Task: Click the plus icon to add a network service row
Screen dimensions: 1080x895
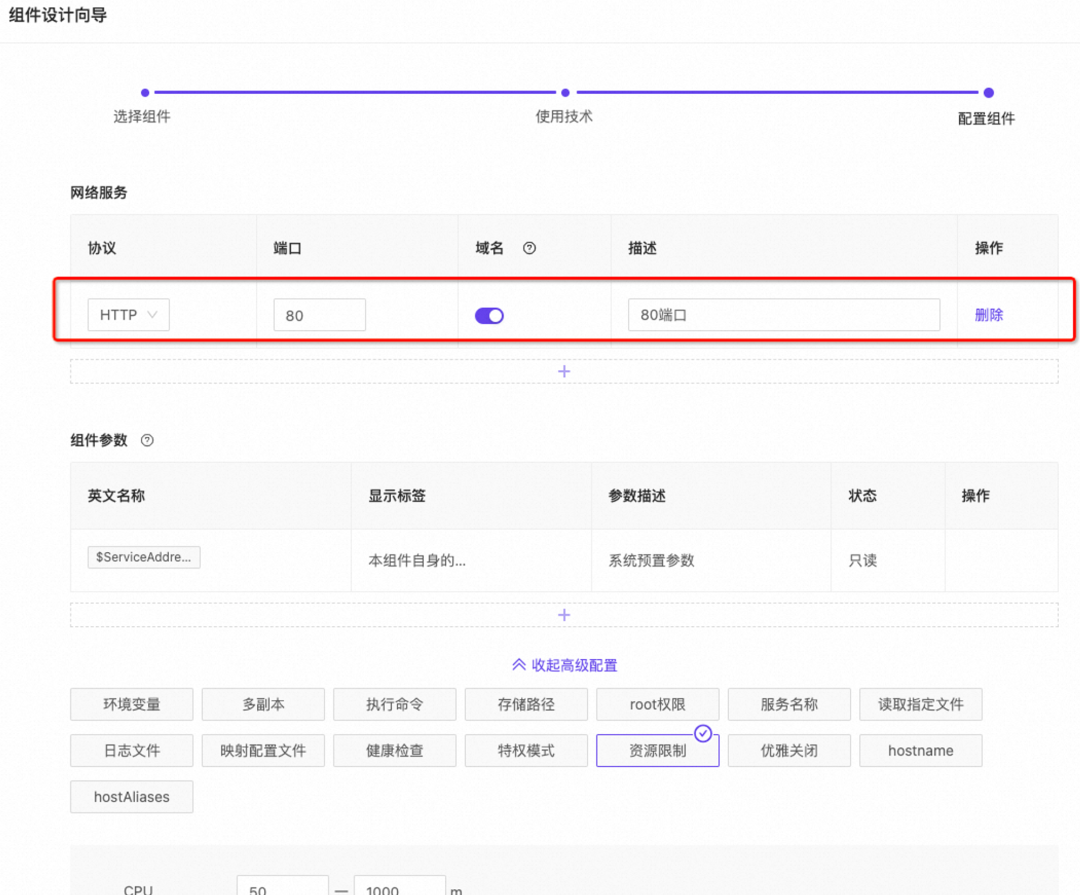Action: (x=564, y=371)
